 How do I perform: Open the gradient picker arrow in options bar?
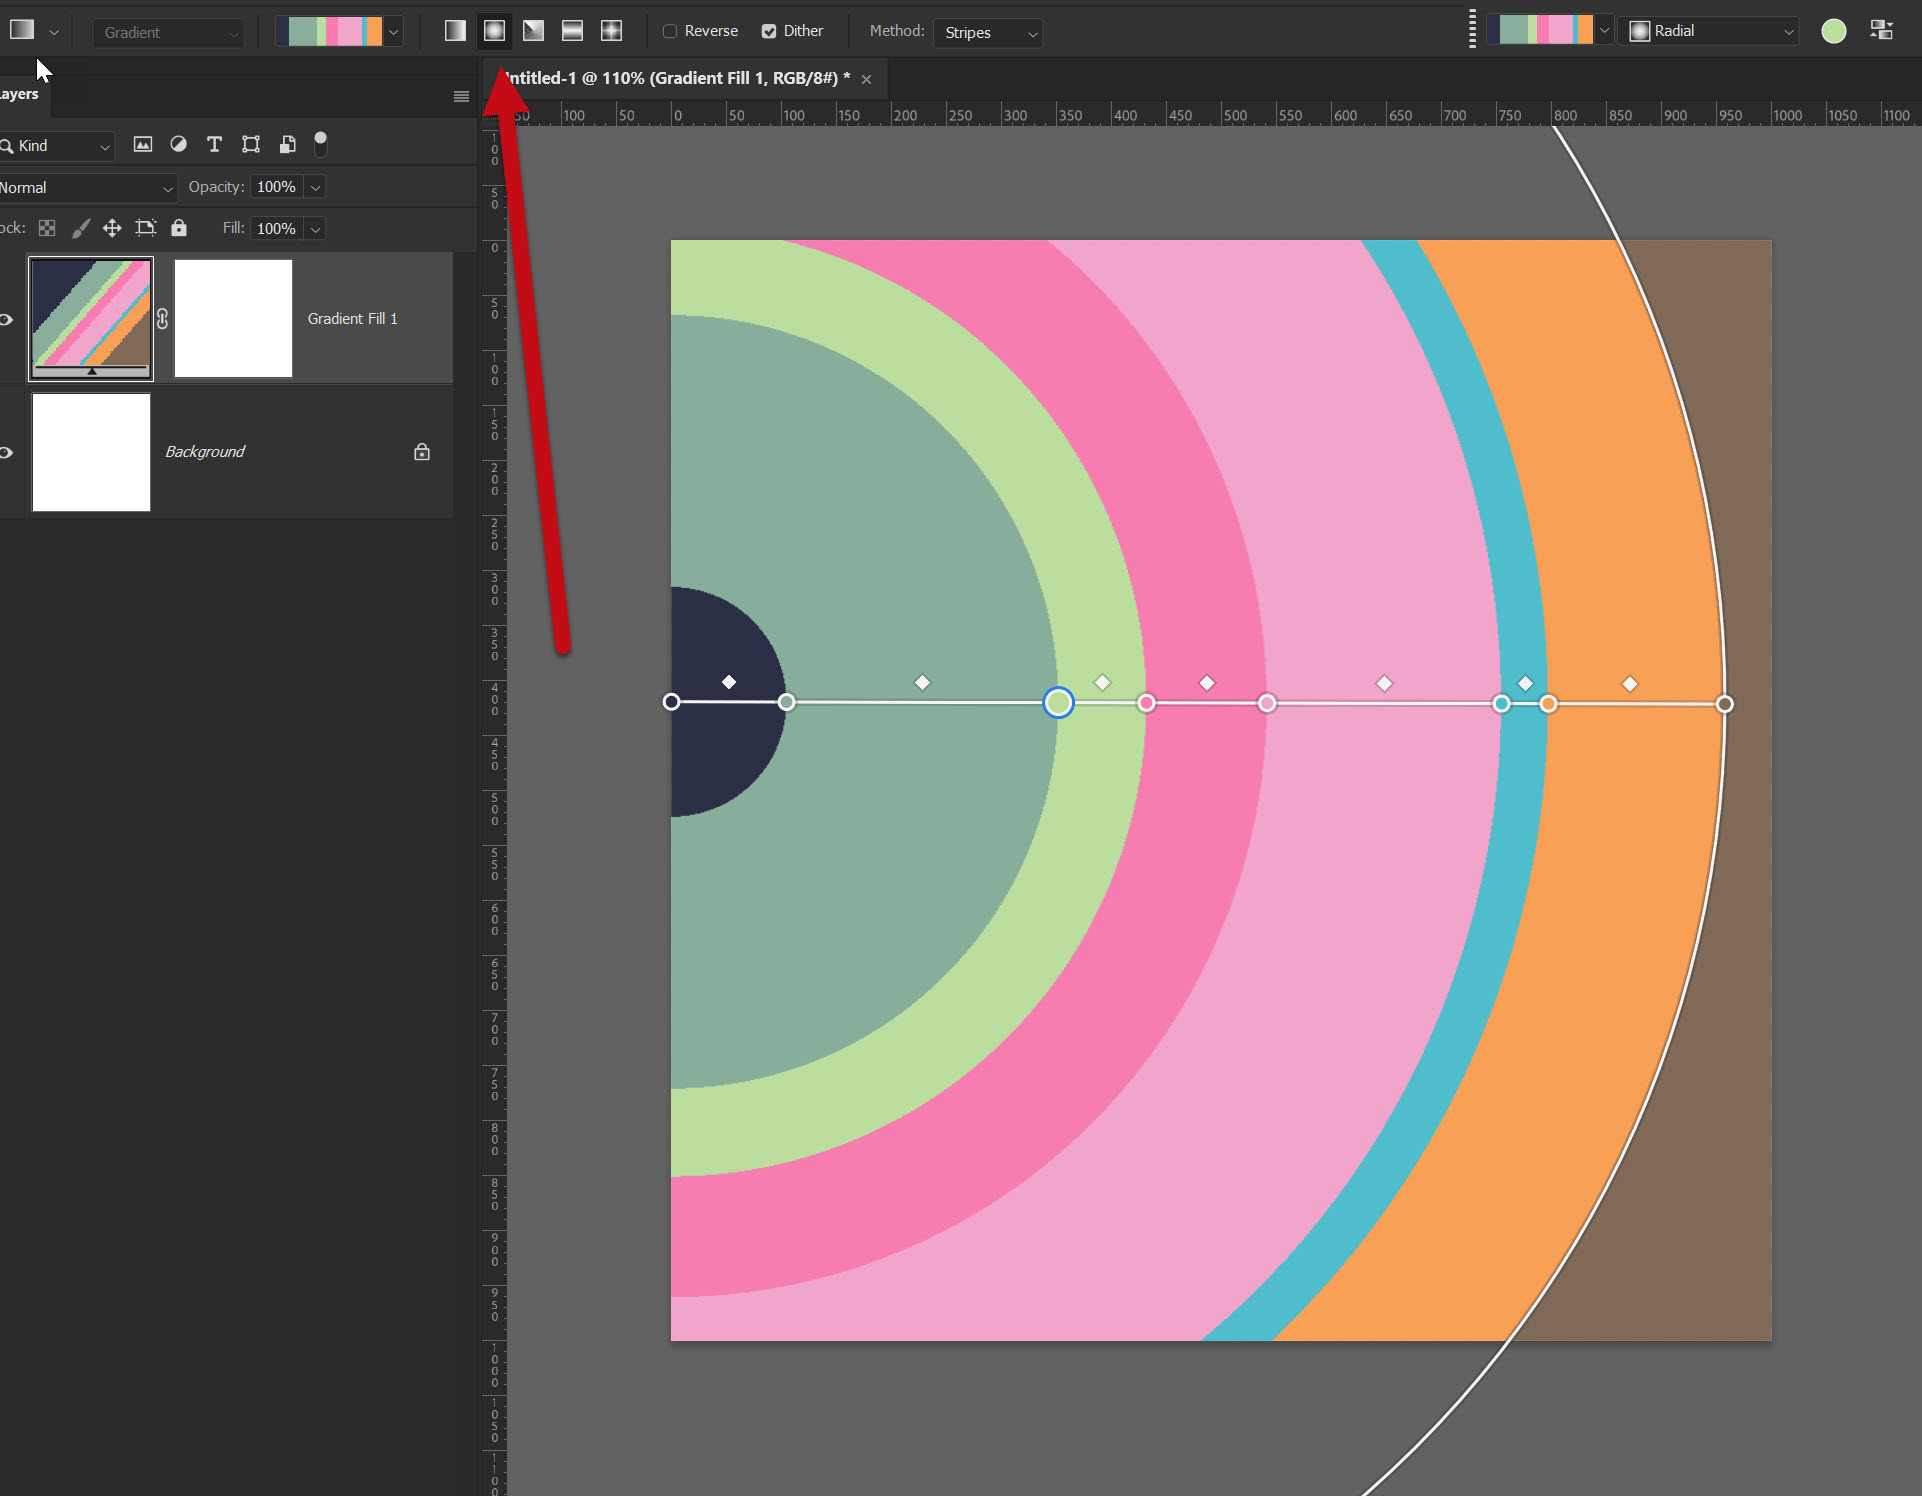[x=394, y=31]
